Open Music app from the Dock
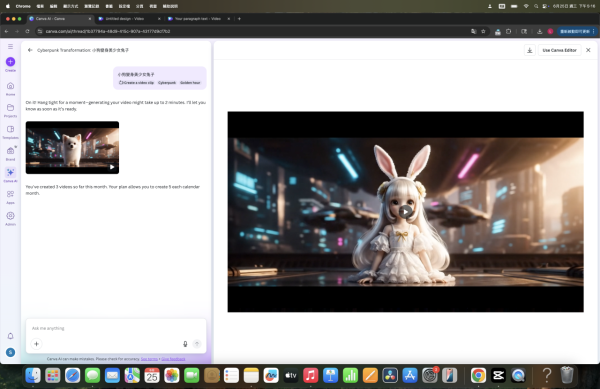 tap(310, 375)
